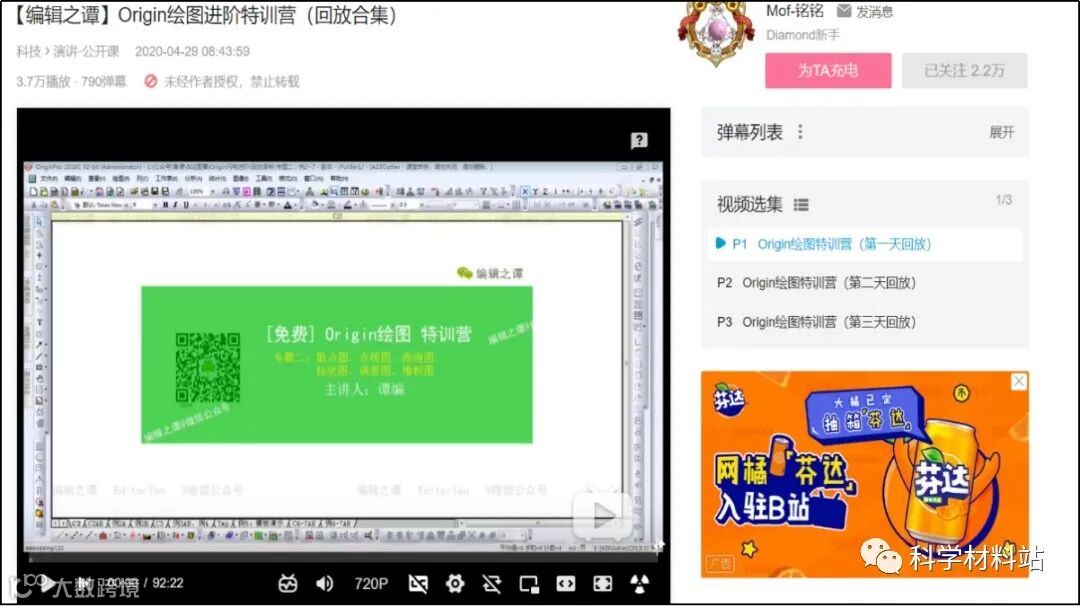Viewport: 1080px width, 607px height.
Task: Seek on the video progress bar
Action: coord(343,557)
